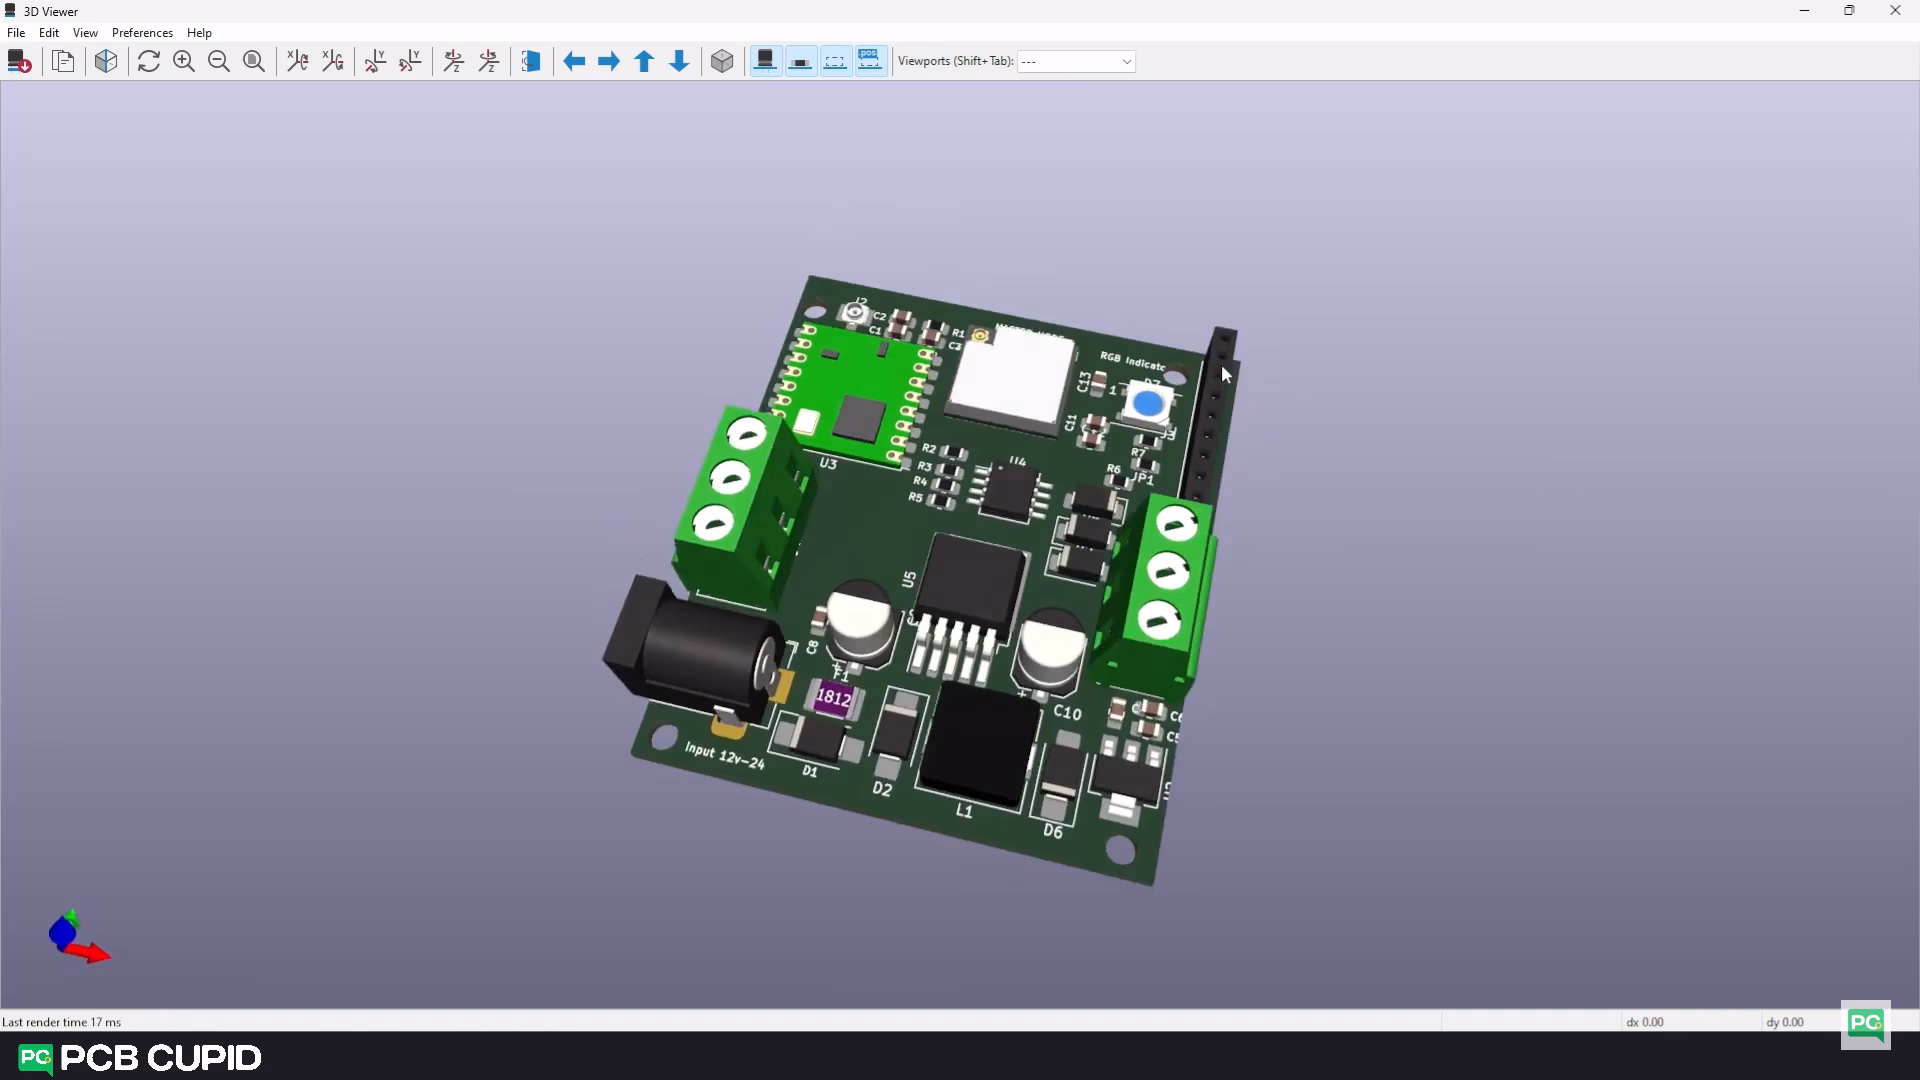Rotate X counterclockwise
Screen dimensions: 1920x1080
pyautogui.click(x=333, y=62)
